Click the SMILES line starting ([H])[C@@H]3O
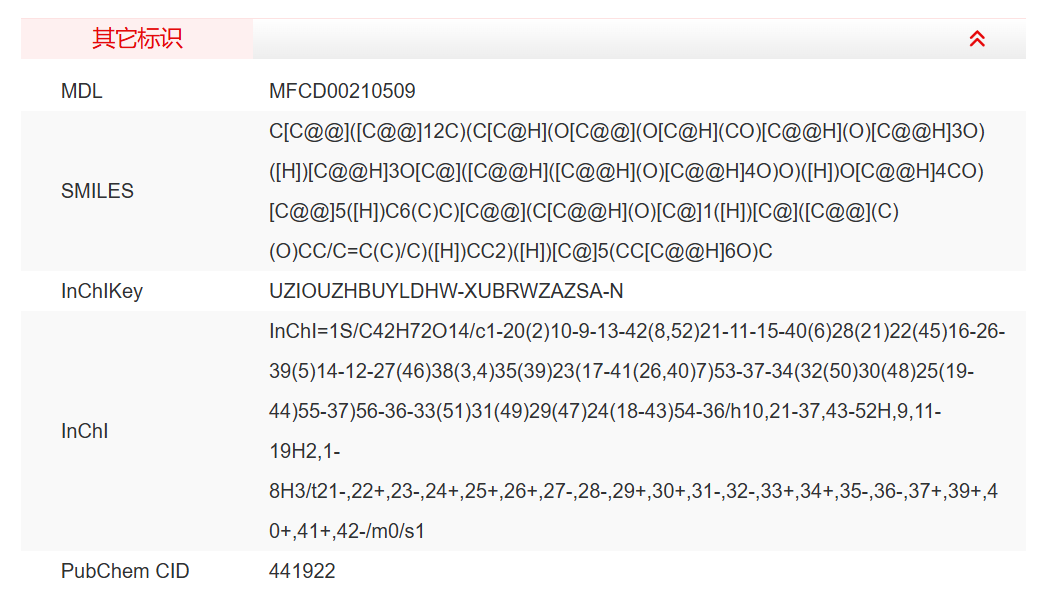Viewport: 1037px width, 608px height. (x=627, y=171)
